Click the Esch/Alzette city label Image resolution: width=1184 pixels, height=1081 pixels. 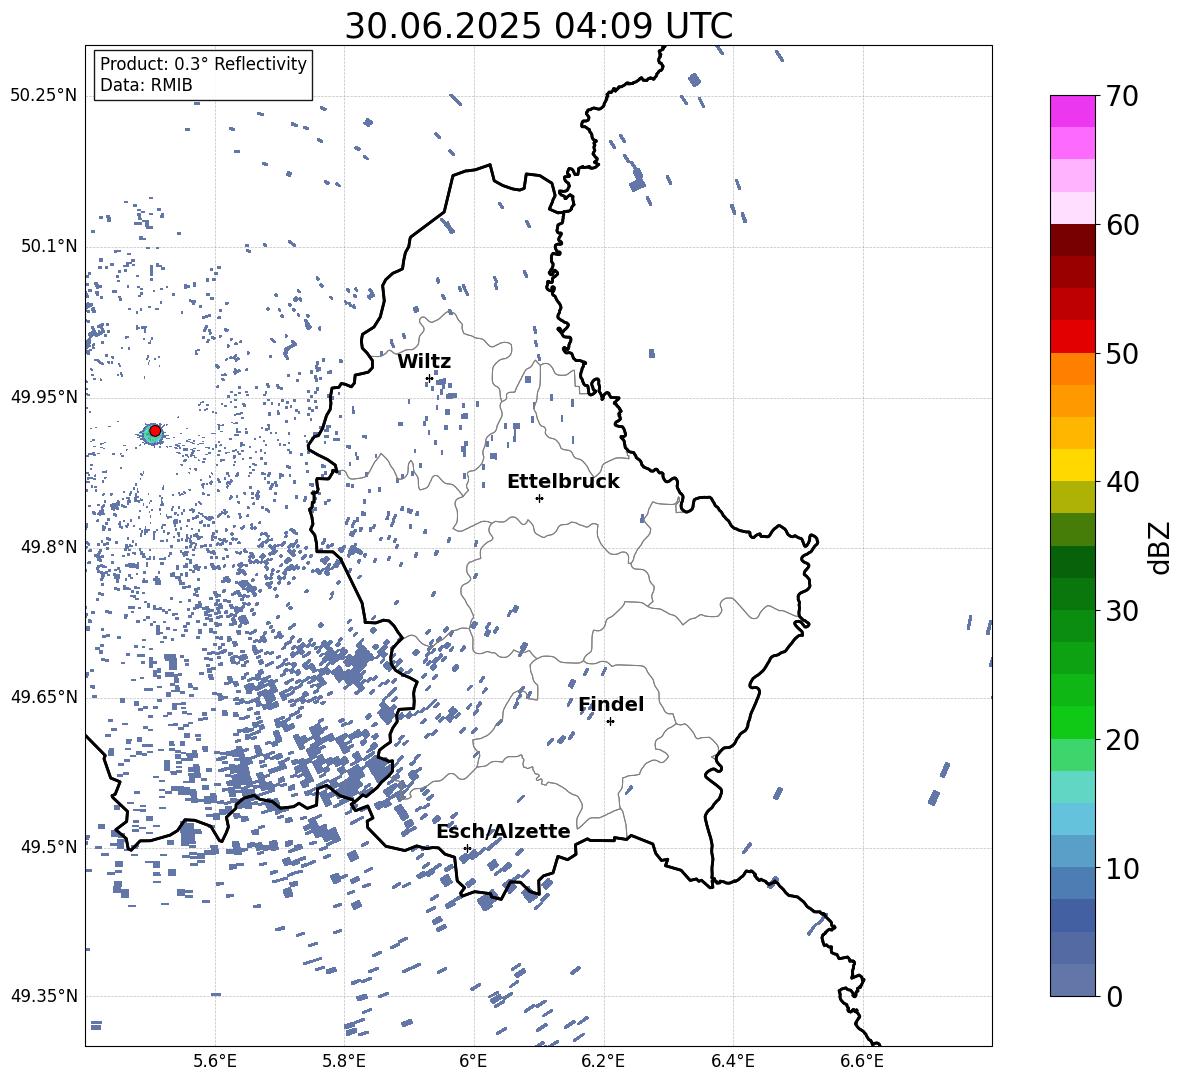(x=504, y=832)
